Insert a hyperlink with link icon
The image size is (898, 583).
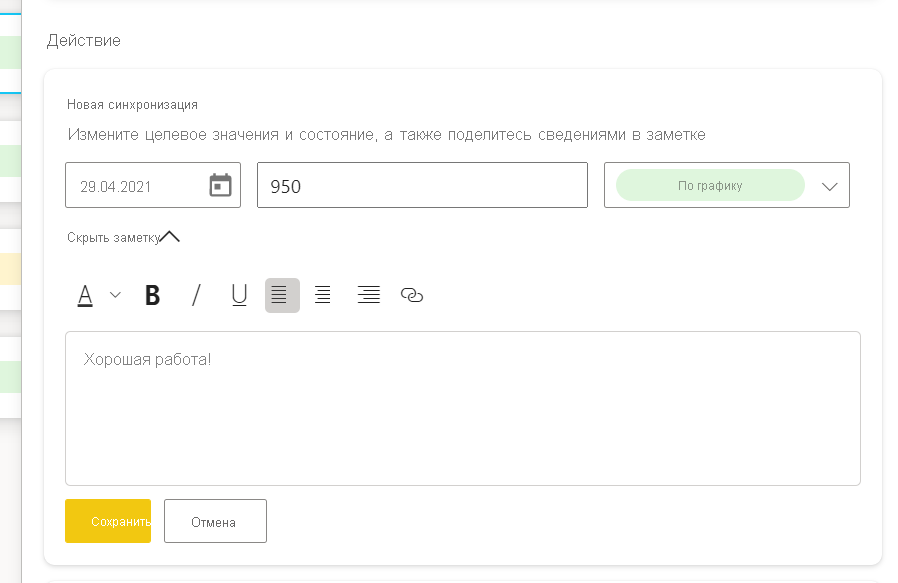coord(412,296)
